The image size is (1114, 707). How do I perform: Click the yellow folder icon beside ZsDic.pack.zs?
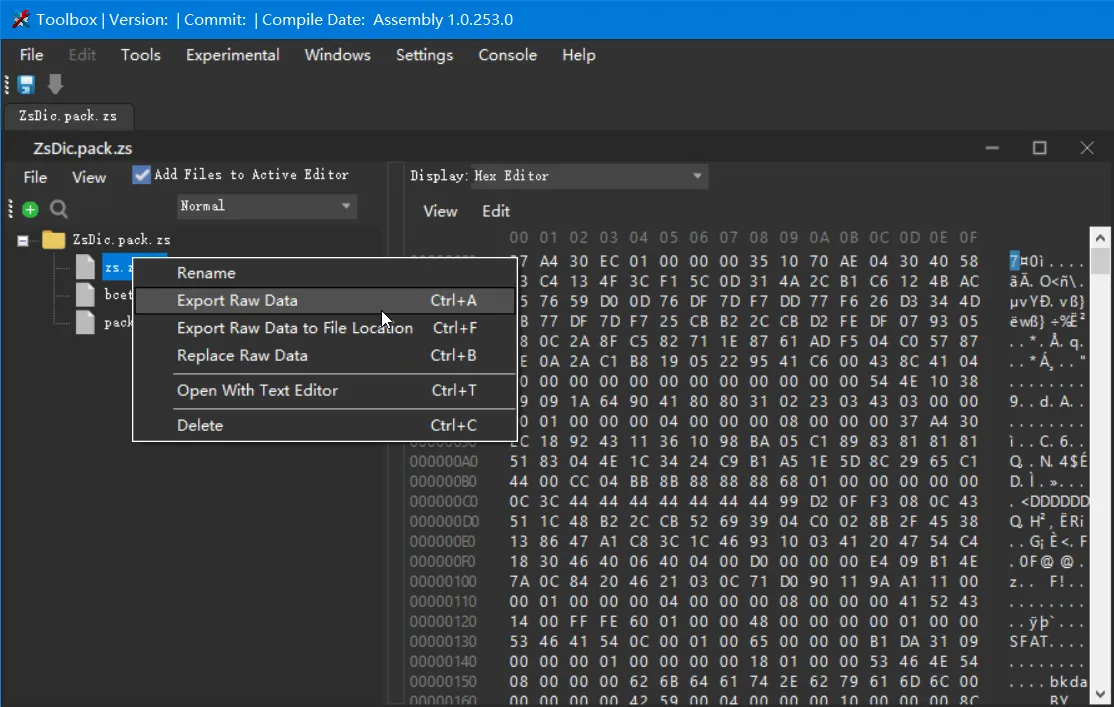coord(55,239)
